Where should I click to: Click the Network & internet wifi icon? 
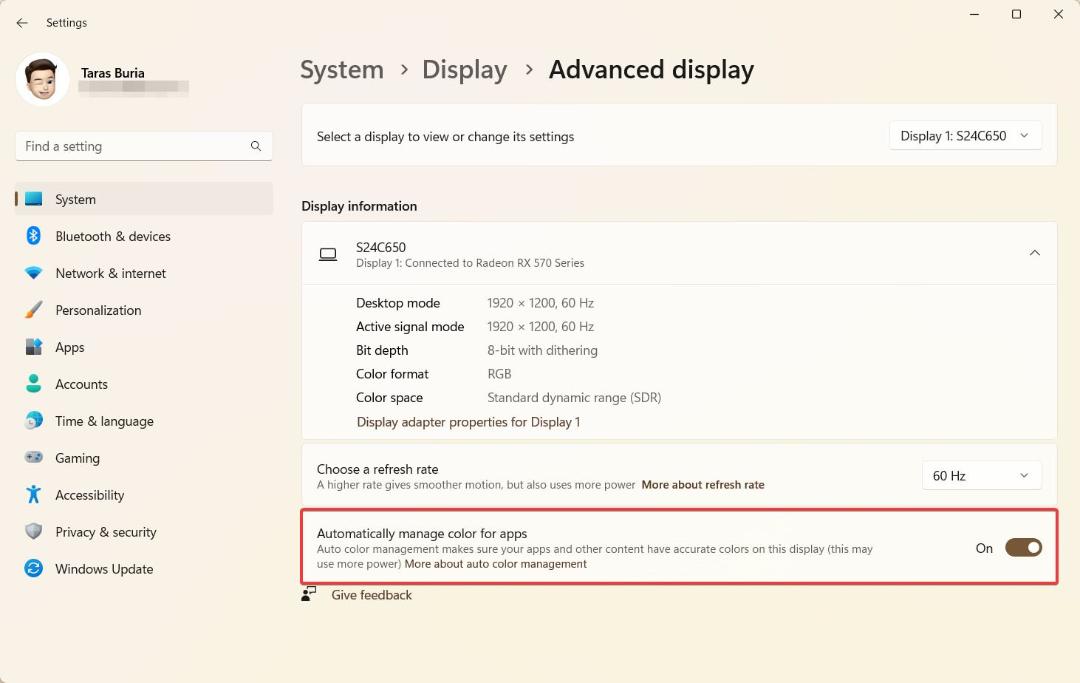[x=33, y=273]
